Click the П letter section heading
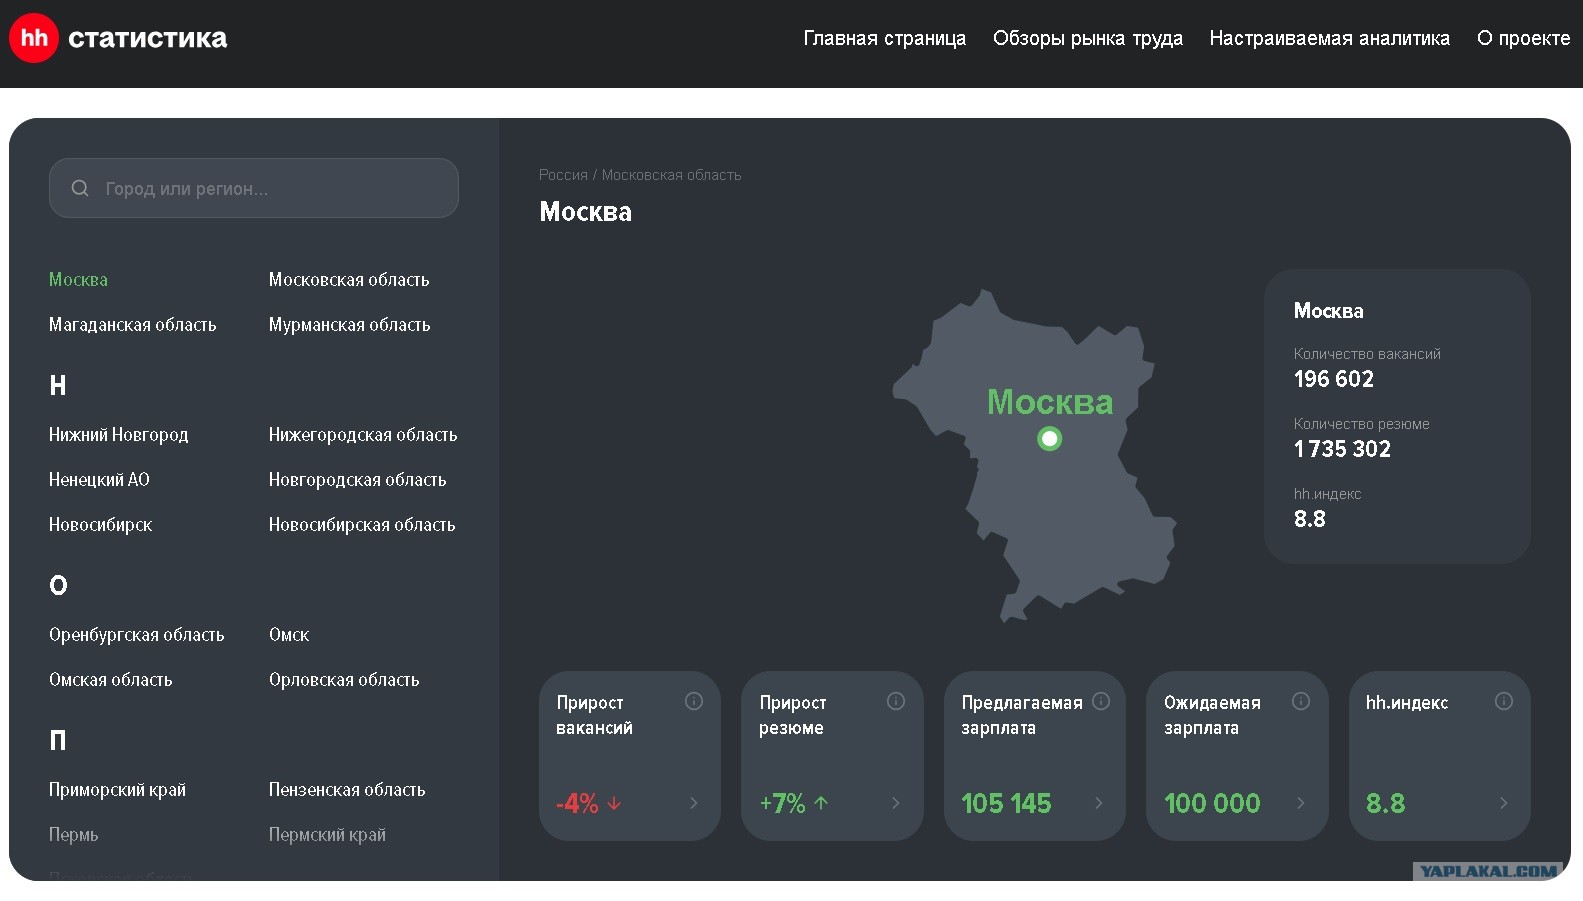Screen dimensions: 1583x901 coord(58,740)
